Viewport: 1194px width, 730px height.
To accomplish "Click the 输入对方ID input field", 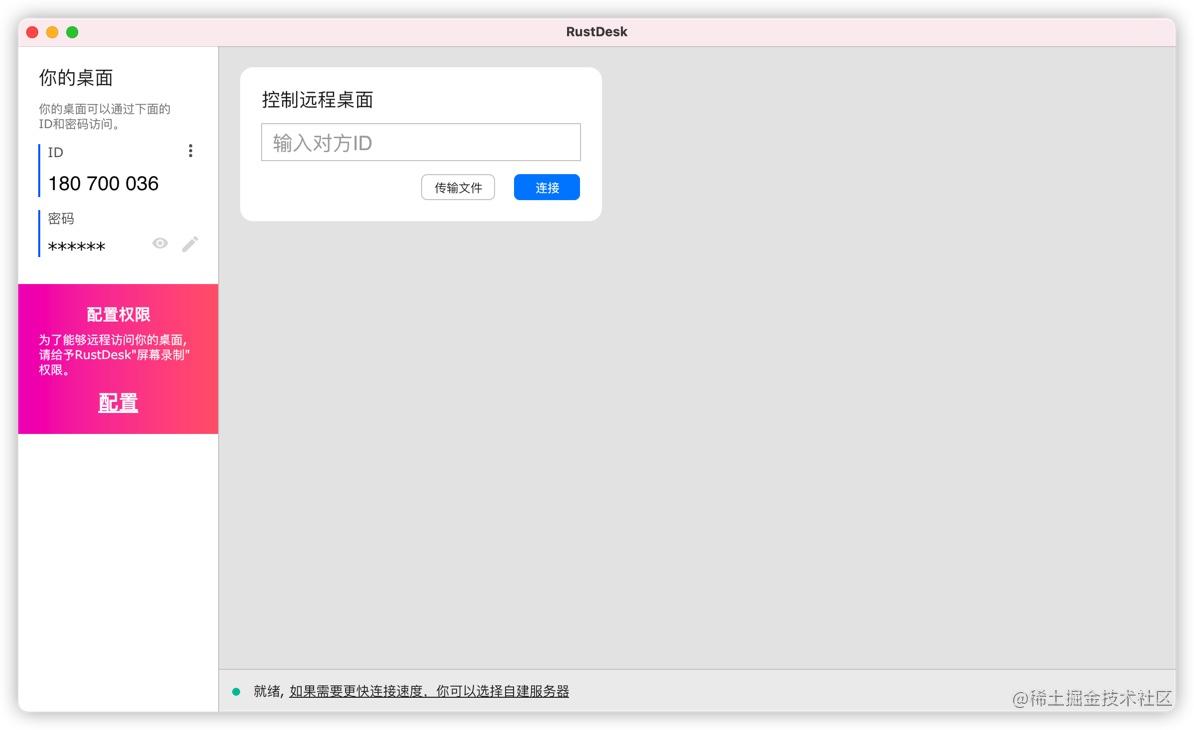I will point(420,142).
